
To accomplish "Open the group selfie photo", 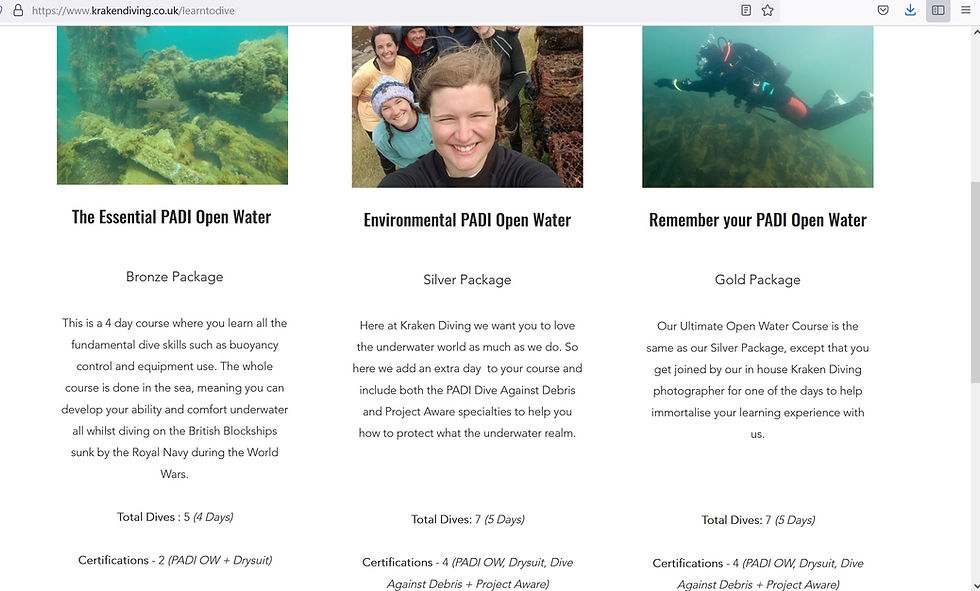I will tap(468, 107).
